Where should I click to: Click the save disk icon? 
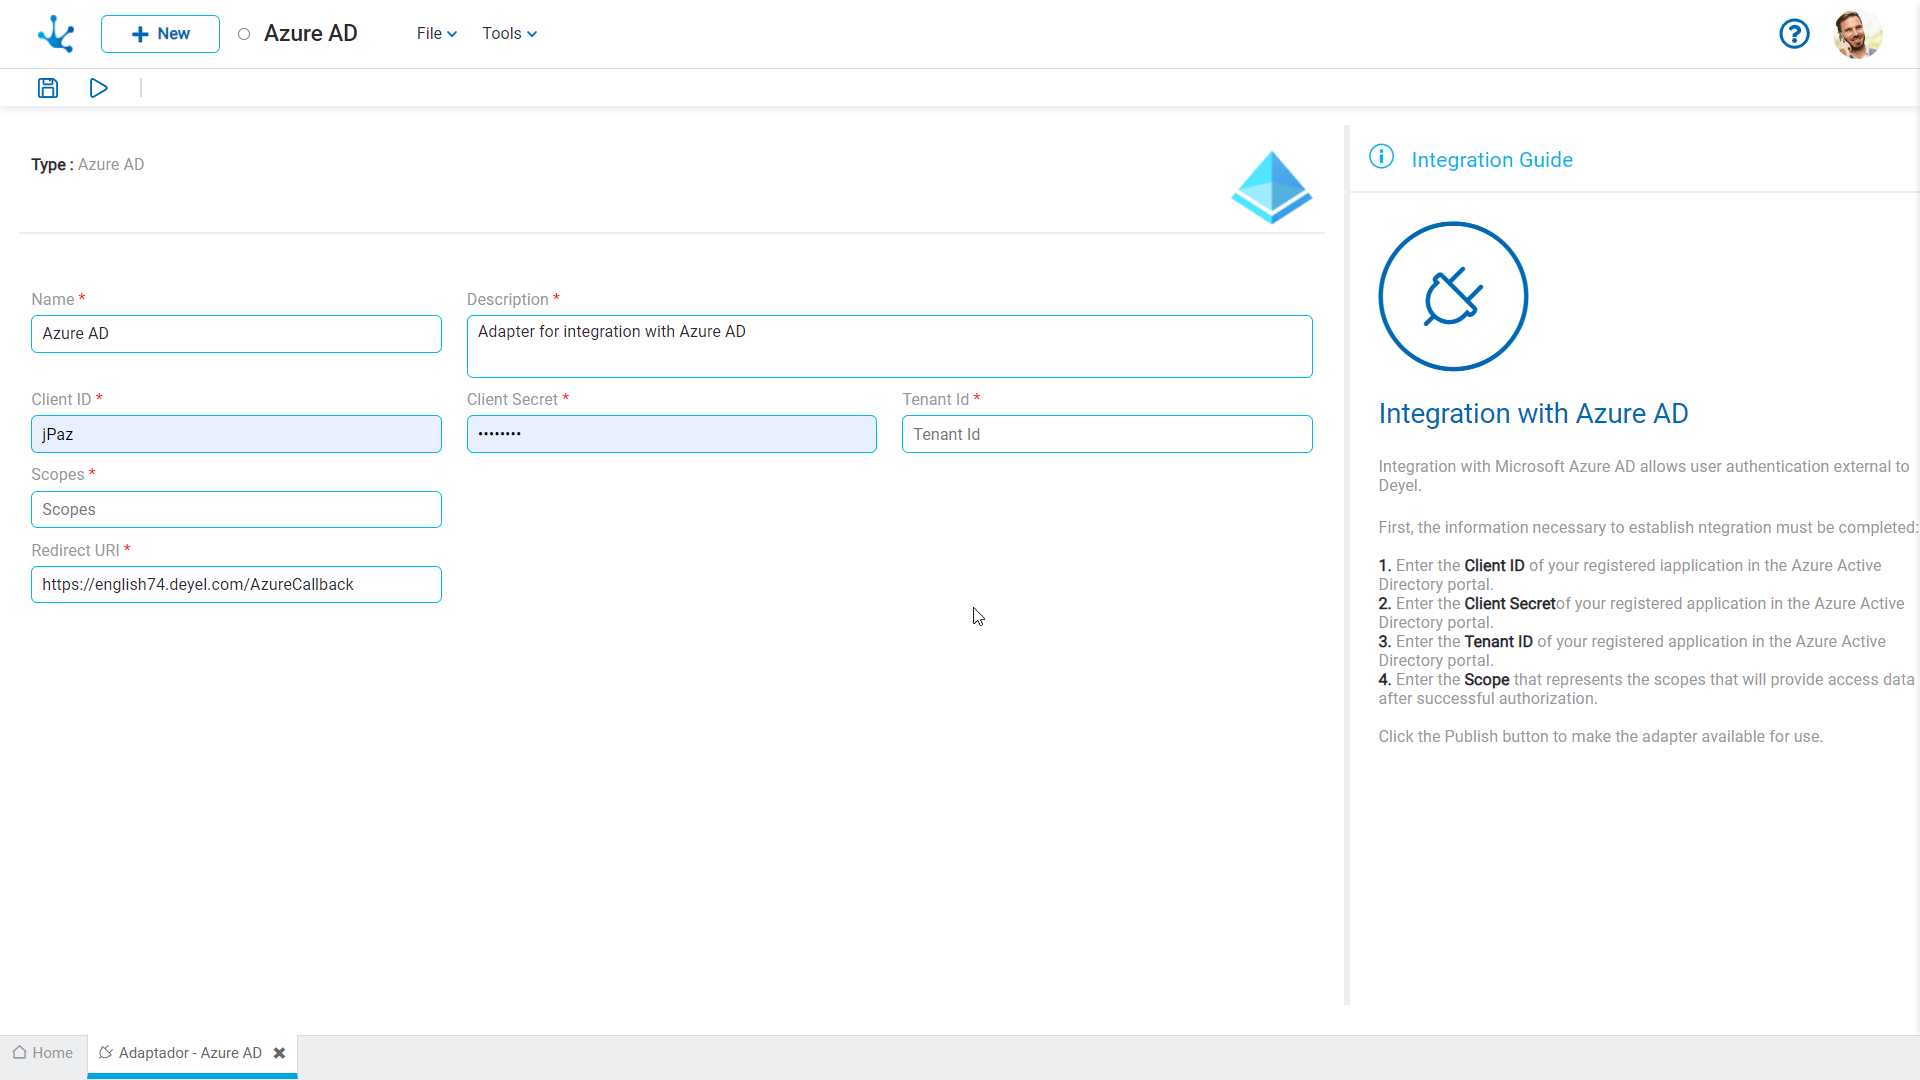[x=48, y=88]
